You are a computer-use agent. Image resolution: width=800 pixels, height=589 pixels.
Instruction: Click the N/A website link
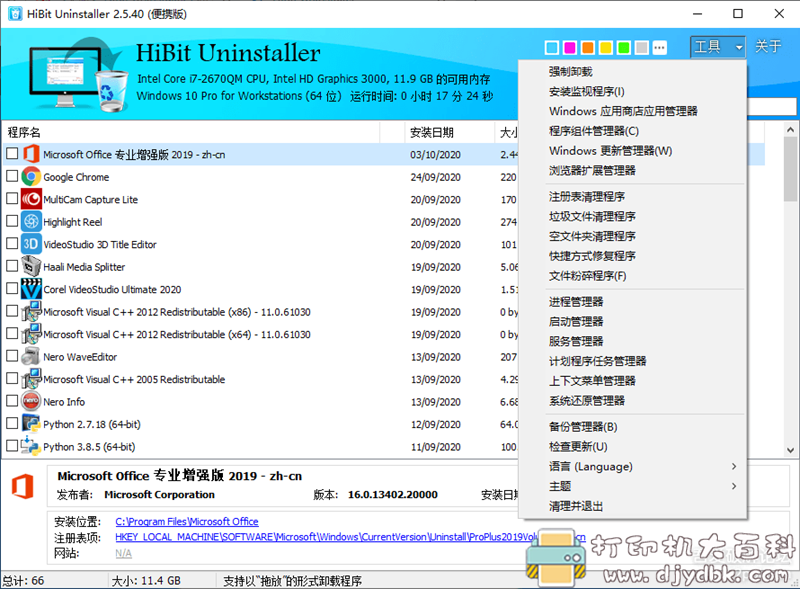123,553
